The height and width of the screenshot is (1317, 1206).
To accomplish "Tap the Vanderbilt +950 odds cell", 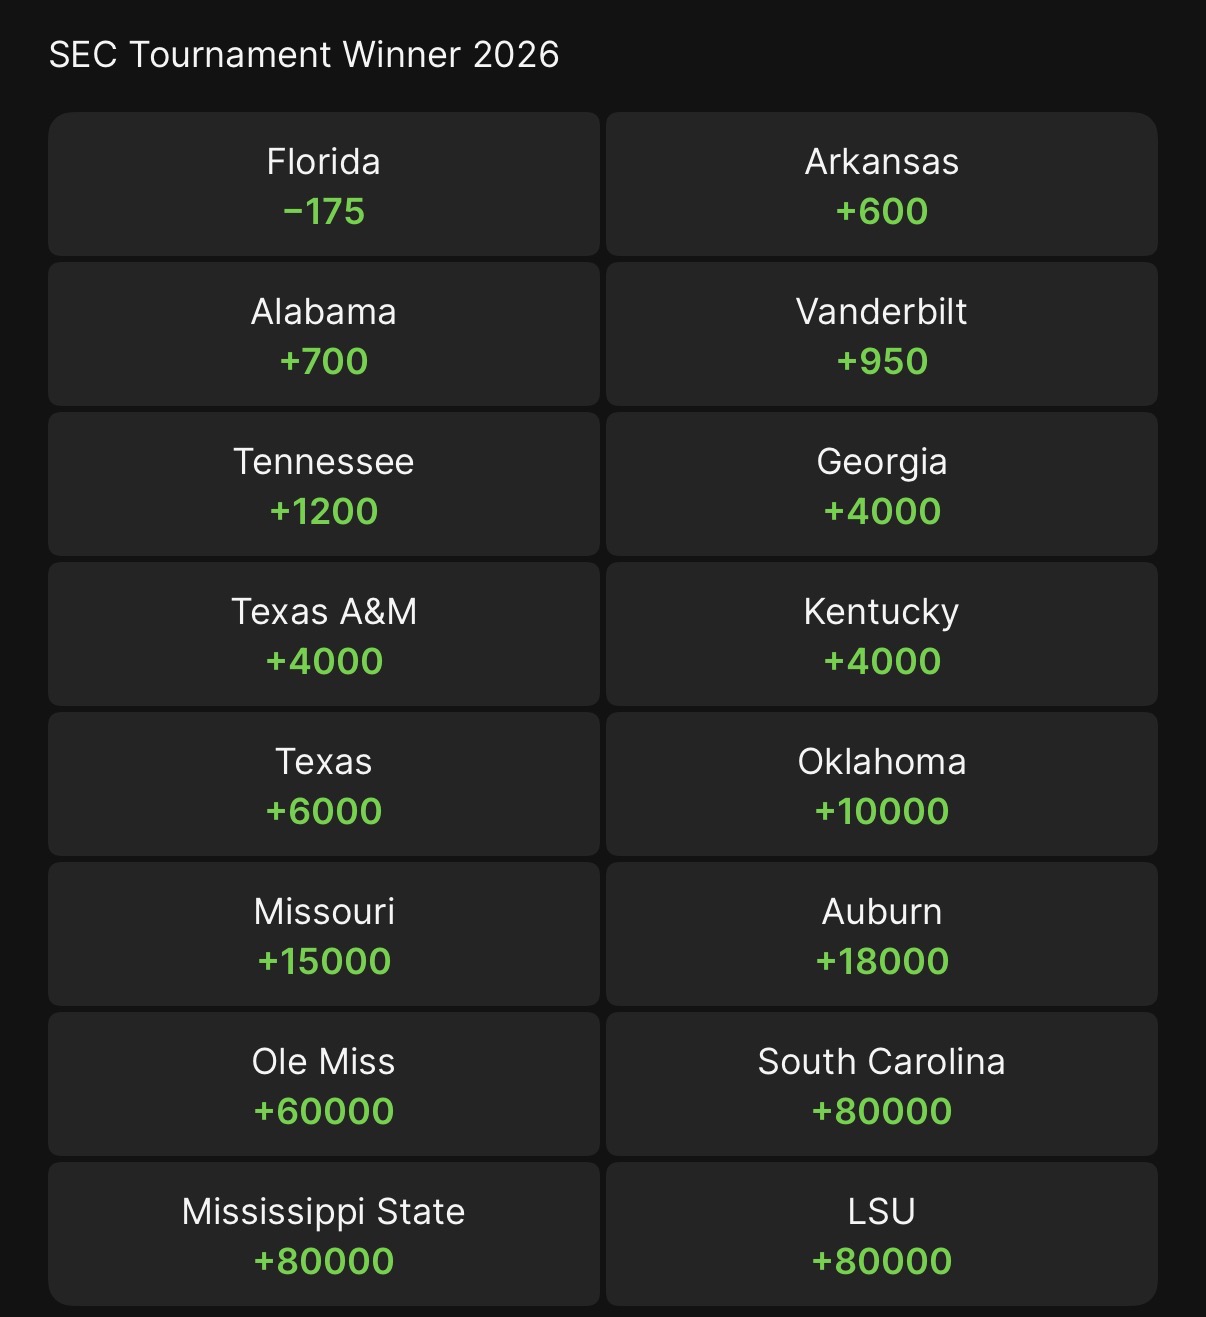I will pos(881,335).
